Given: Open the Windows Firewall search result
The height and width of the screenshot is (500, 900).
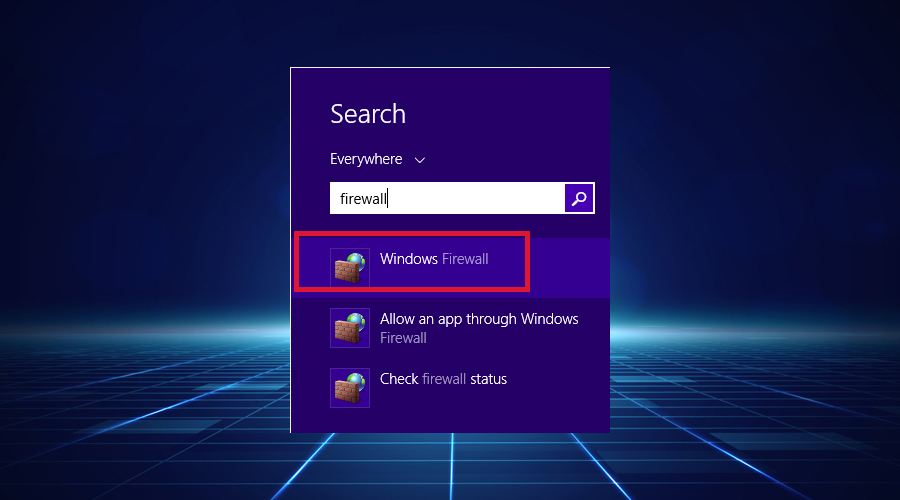Looking at the screenshot, I should point(450,268).
